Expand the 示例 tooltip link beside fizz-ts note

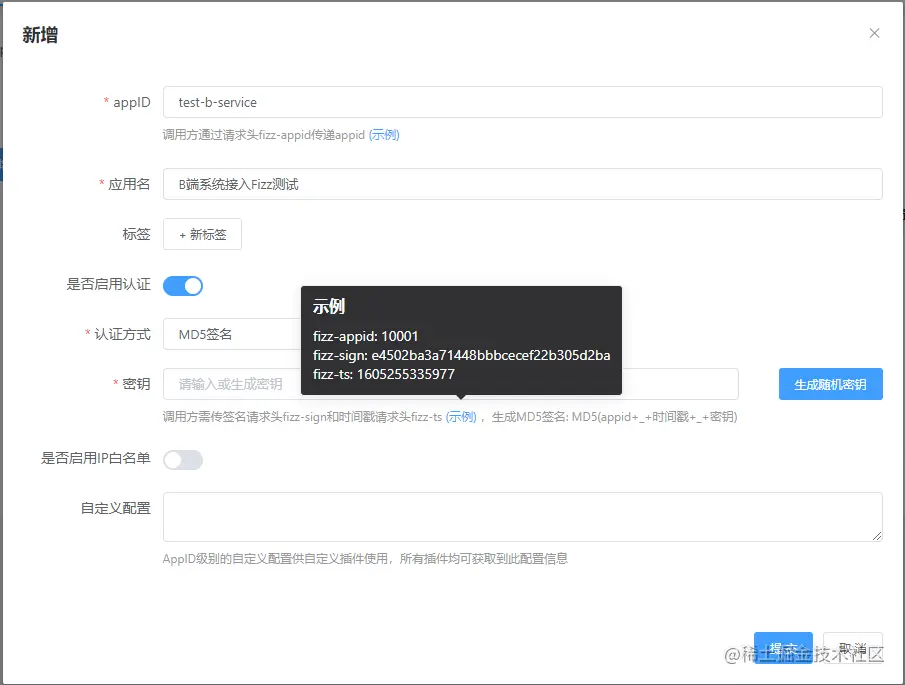(461, 417)
